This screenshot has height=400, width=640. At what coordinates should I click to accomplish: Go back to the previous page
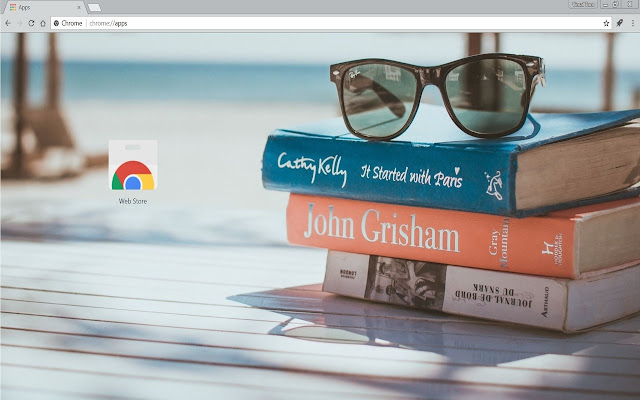(x=8, y=23)
